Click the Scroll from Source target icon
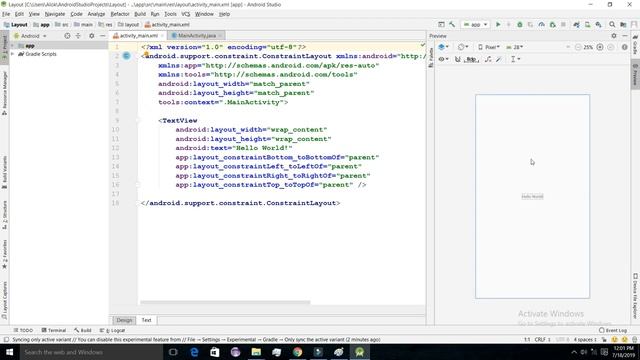Image resolution: width=640 pixels, height=360 pixels. (67, 36)
